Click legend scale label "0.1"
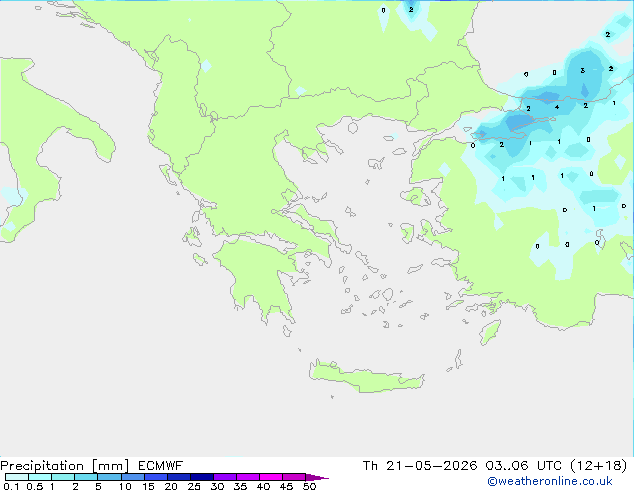Viewport: 634px width, 490px height. 11,486
